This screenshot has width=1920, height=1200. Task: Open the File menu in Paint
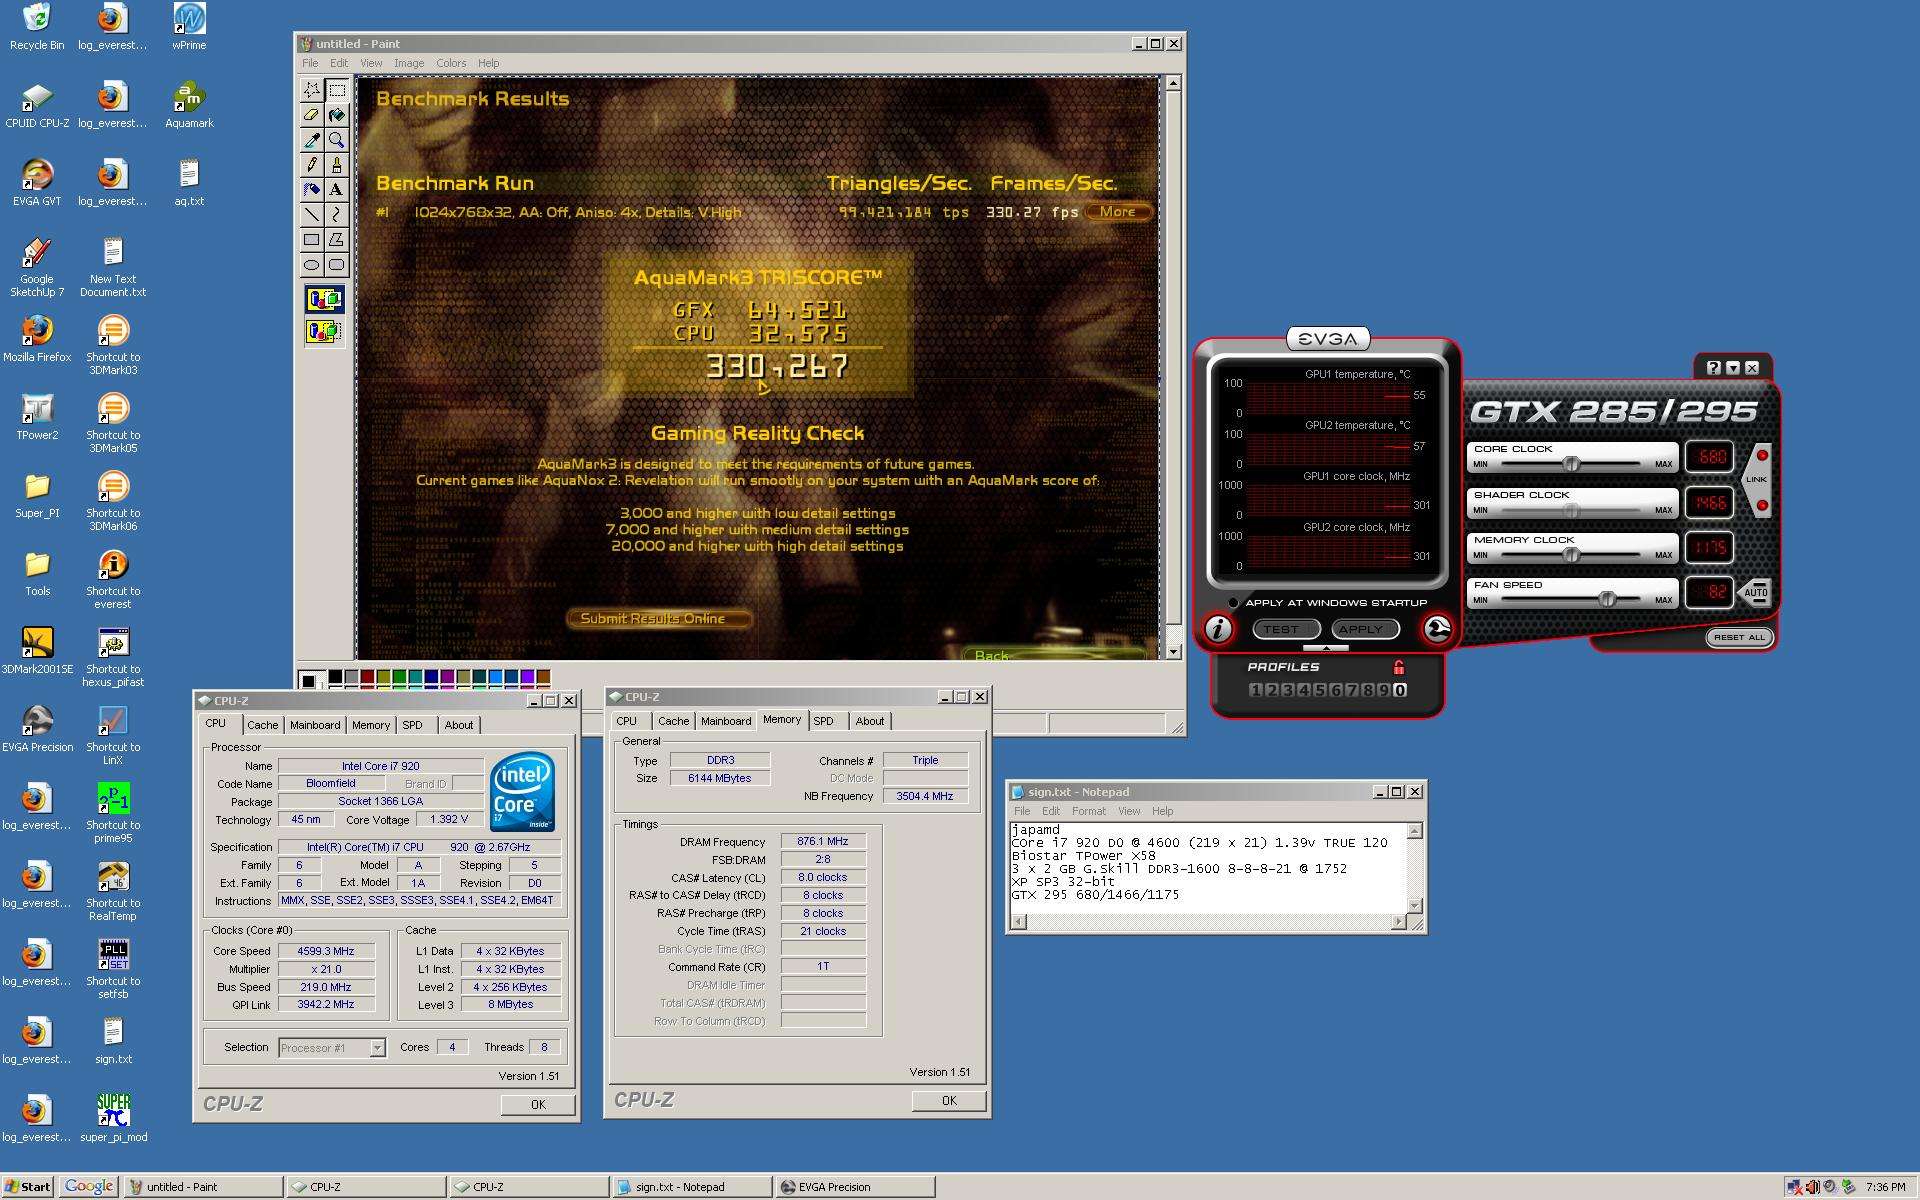point(311,63)
